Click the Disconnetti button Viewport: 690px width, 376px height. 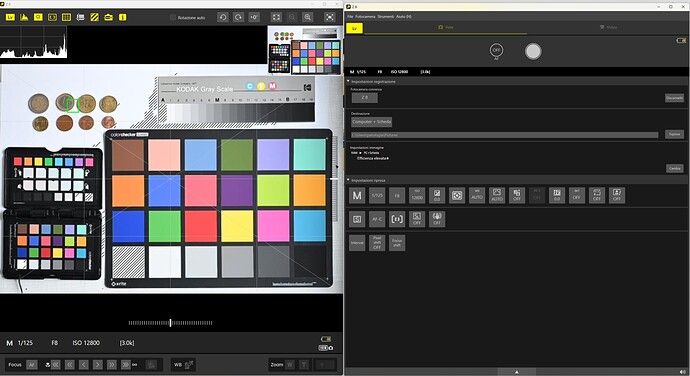click(674, 98)
